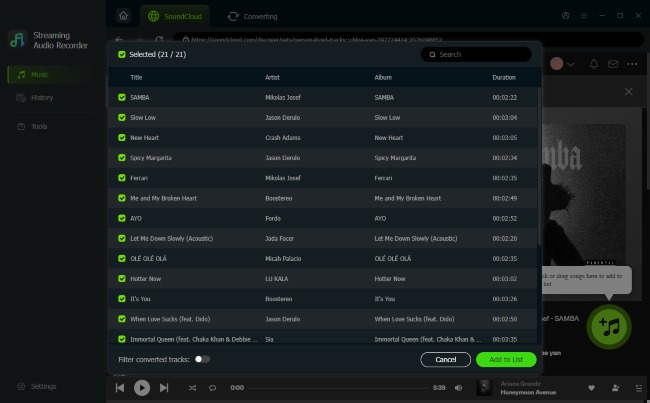This screenshot has width=650, height=403.
Task: Close the panel with the X icon
Action: 628,92
